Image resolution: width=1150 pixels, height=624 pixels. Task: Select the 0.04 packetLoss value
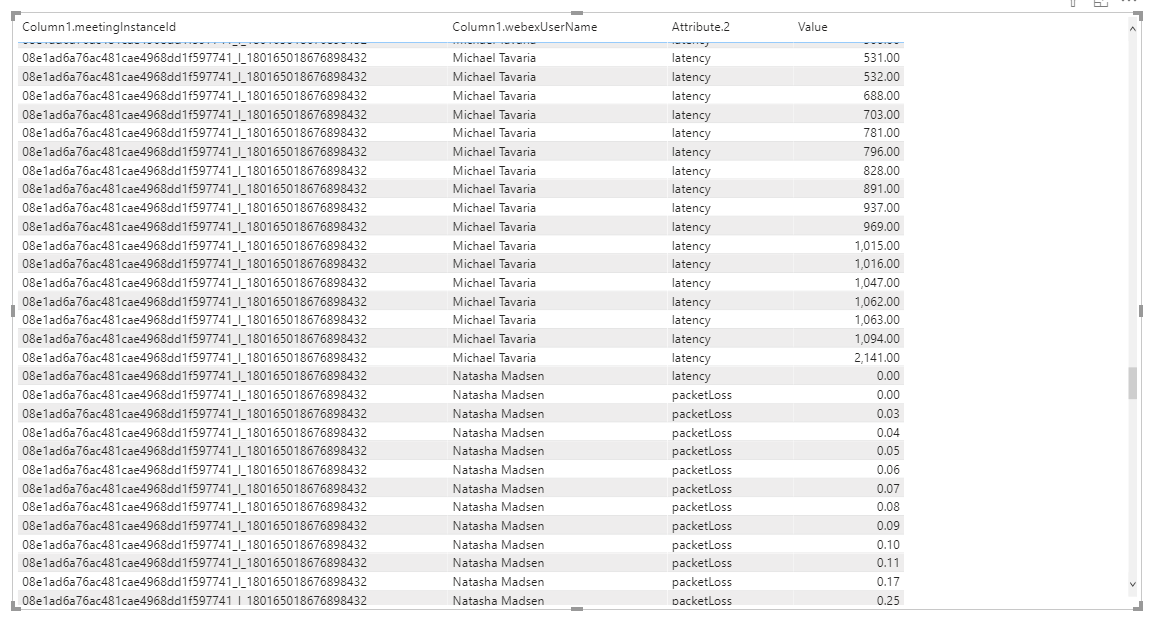pos(888,433)
